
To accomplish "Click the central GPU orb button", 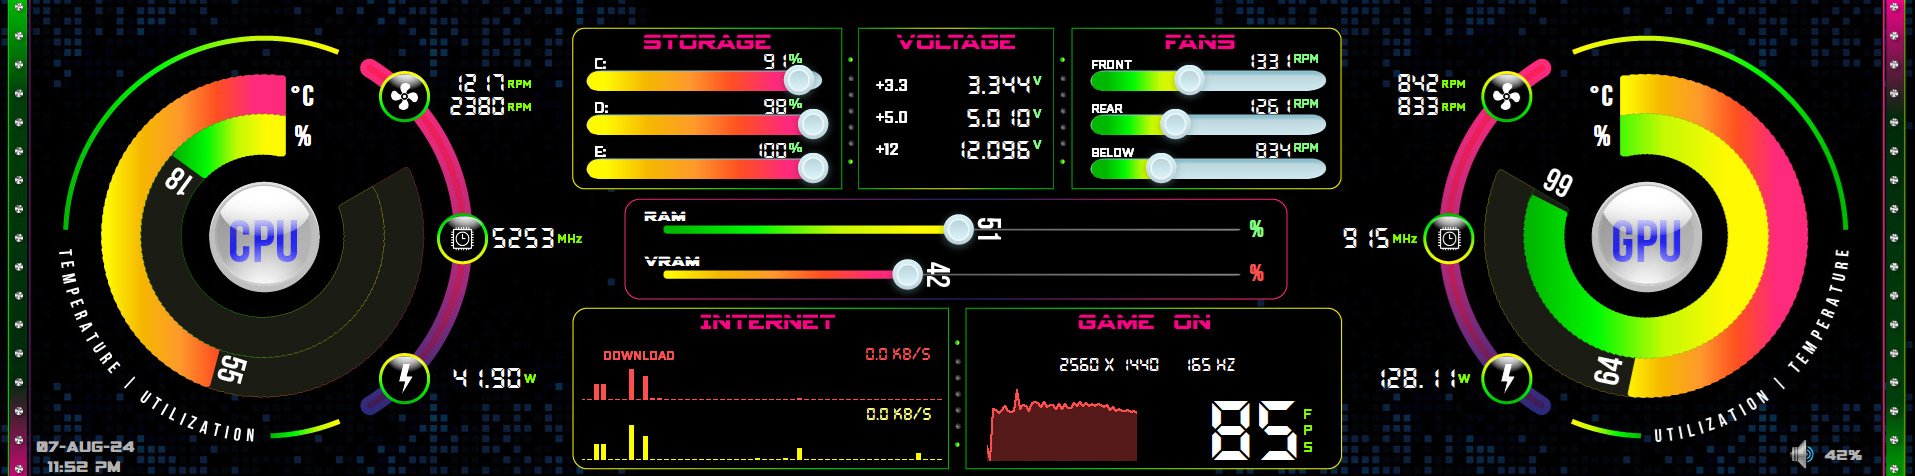I will 1647,238.
